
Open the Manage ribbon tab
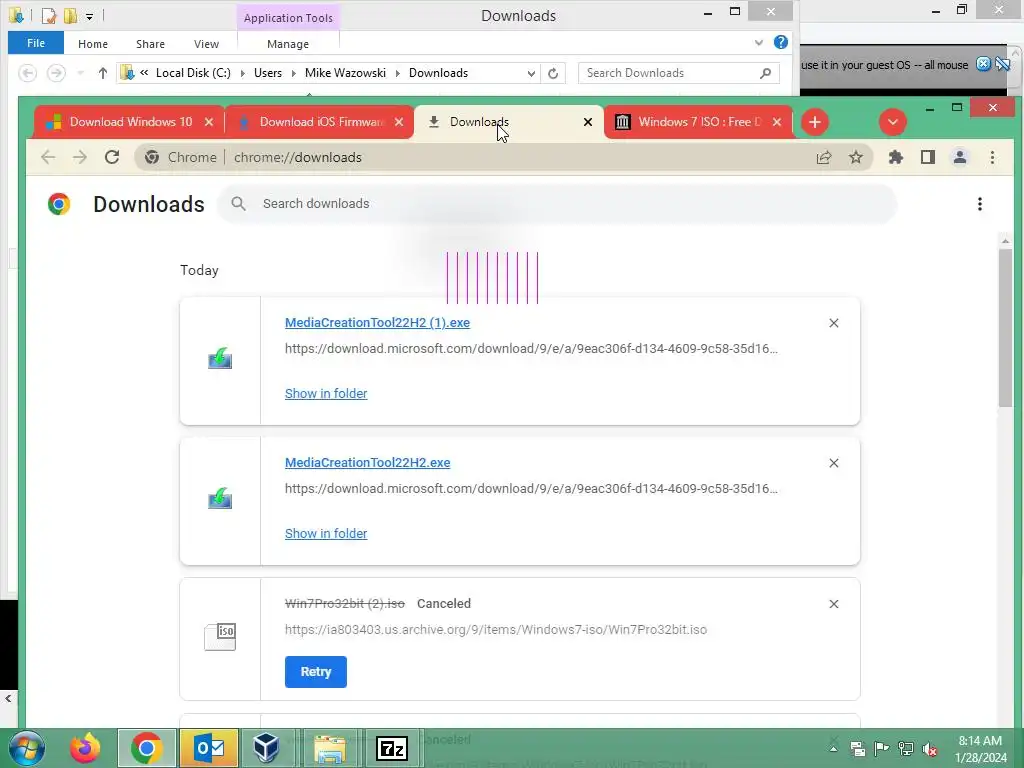(x=288, y=44)
